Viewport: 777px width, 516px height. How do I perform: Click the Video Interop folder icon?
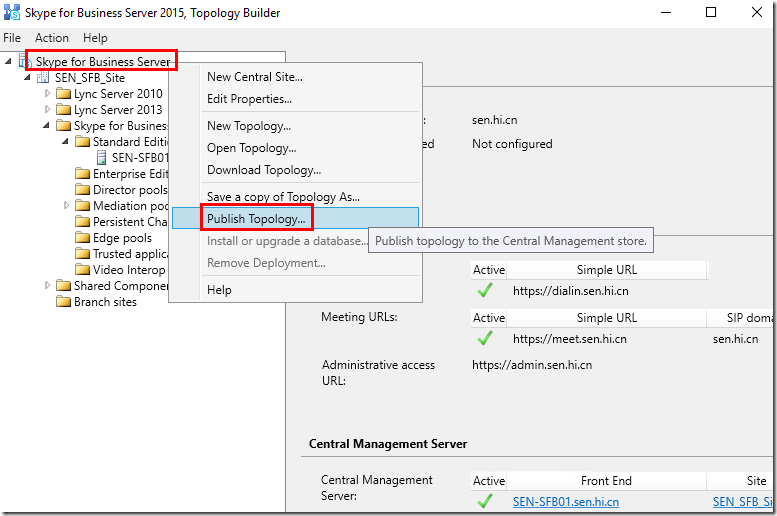click(82, 269)
